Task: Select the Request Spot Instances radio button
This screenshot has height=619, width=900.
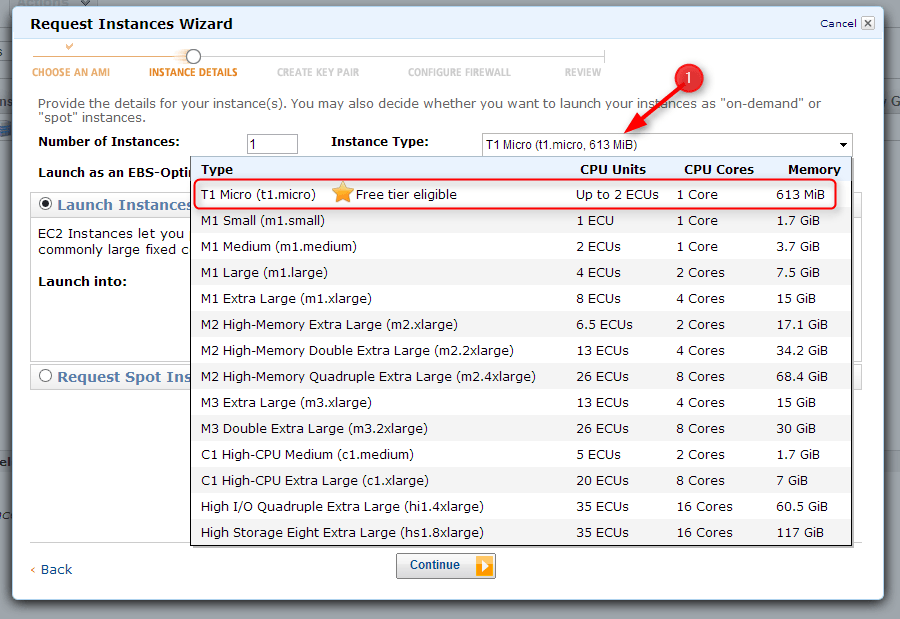Action: (x=45, y=376)
